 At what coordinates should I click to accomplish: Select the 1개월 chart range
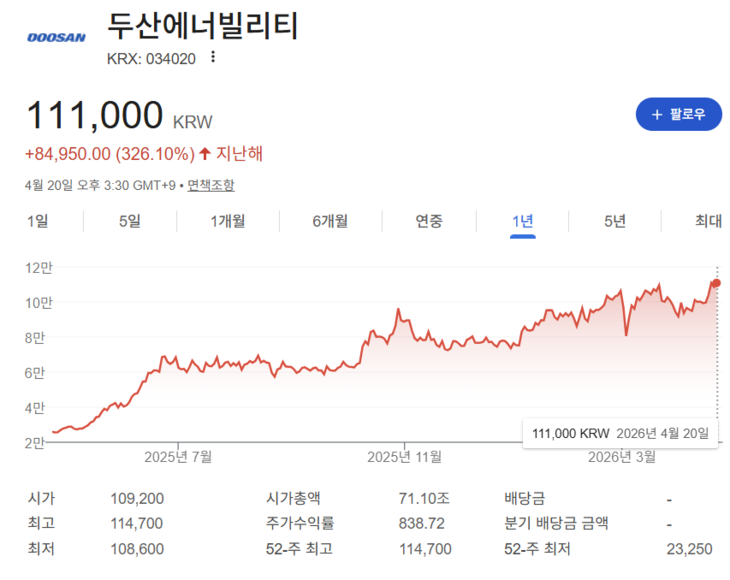pyautogui.click(x=228, y=221)
